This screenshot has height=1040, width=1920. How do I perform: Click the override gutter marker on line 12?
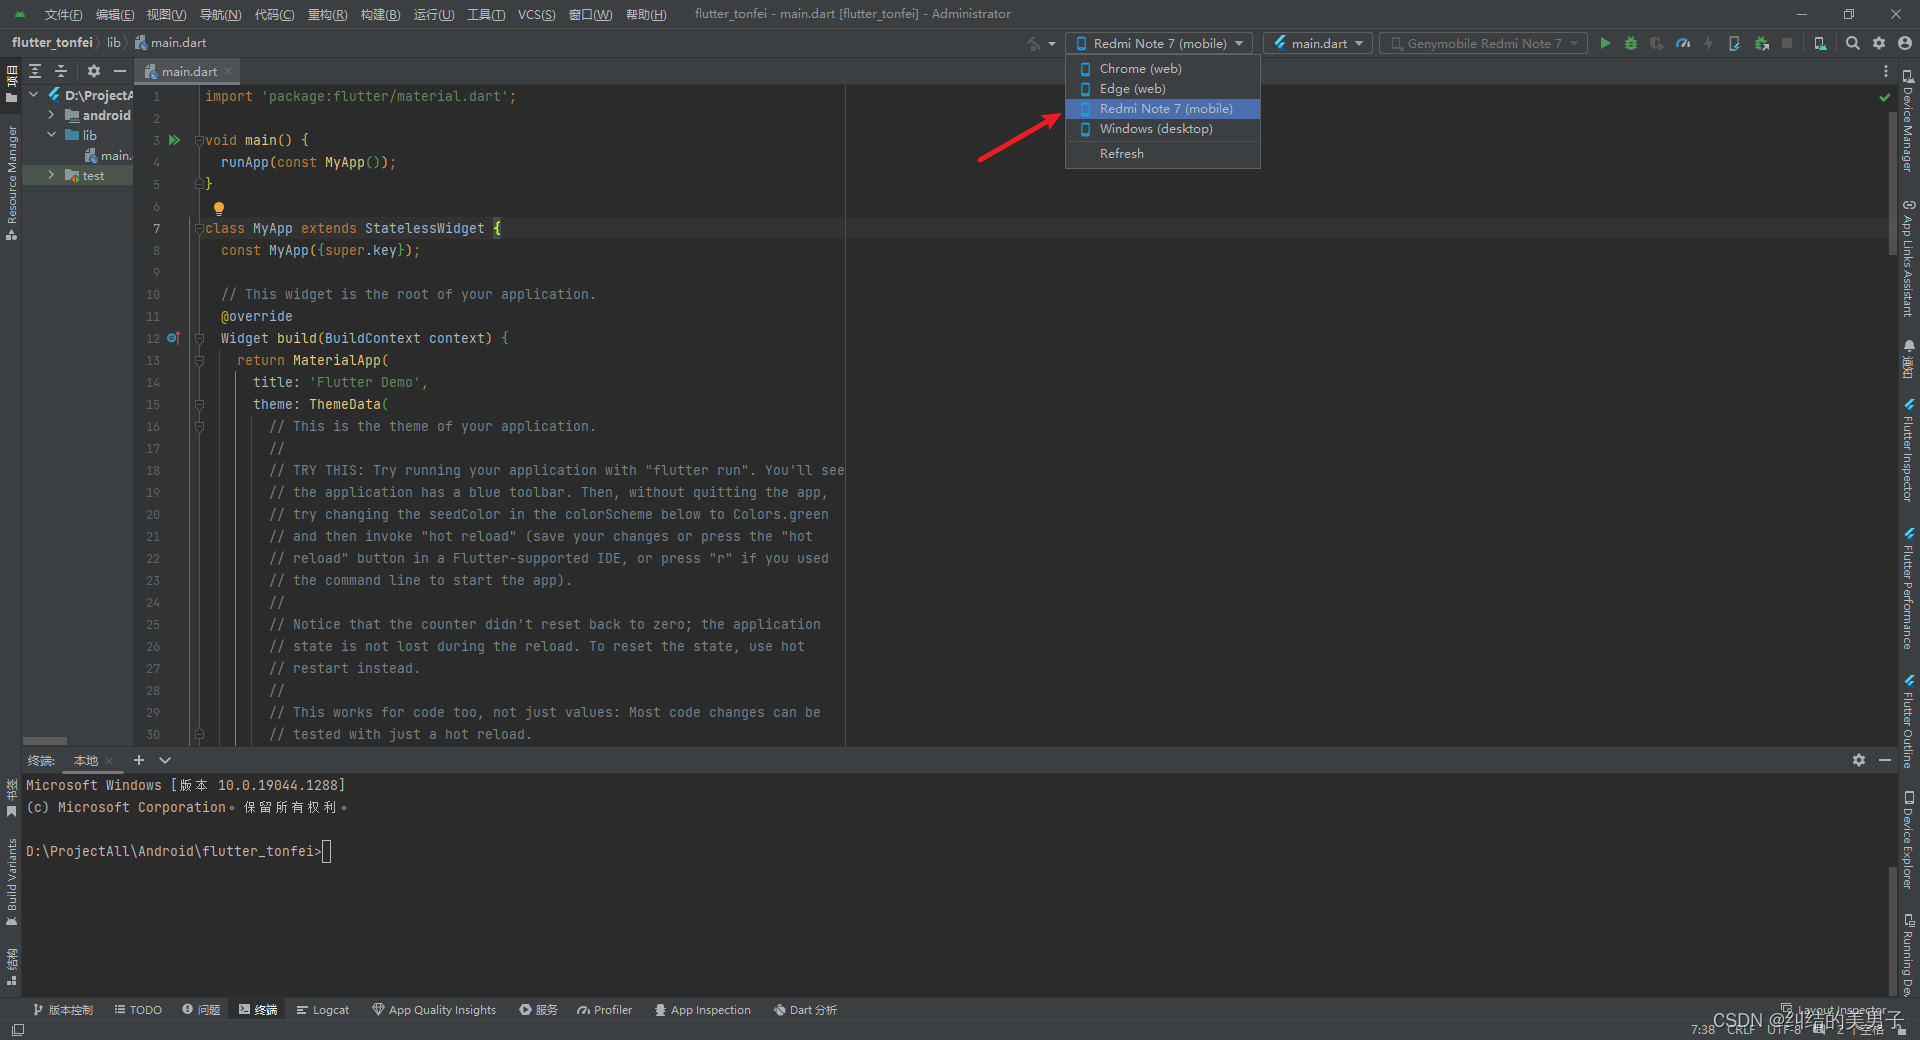click(172, 338)
